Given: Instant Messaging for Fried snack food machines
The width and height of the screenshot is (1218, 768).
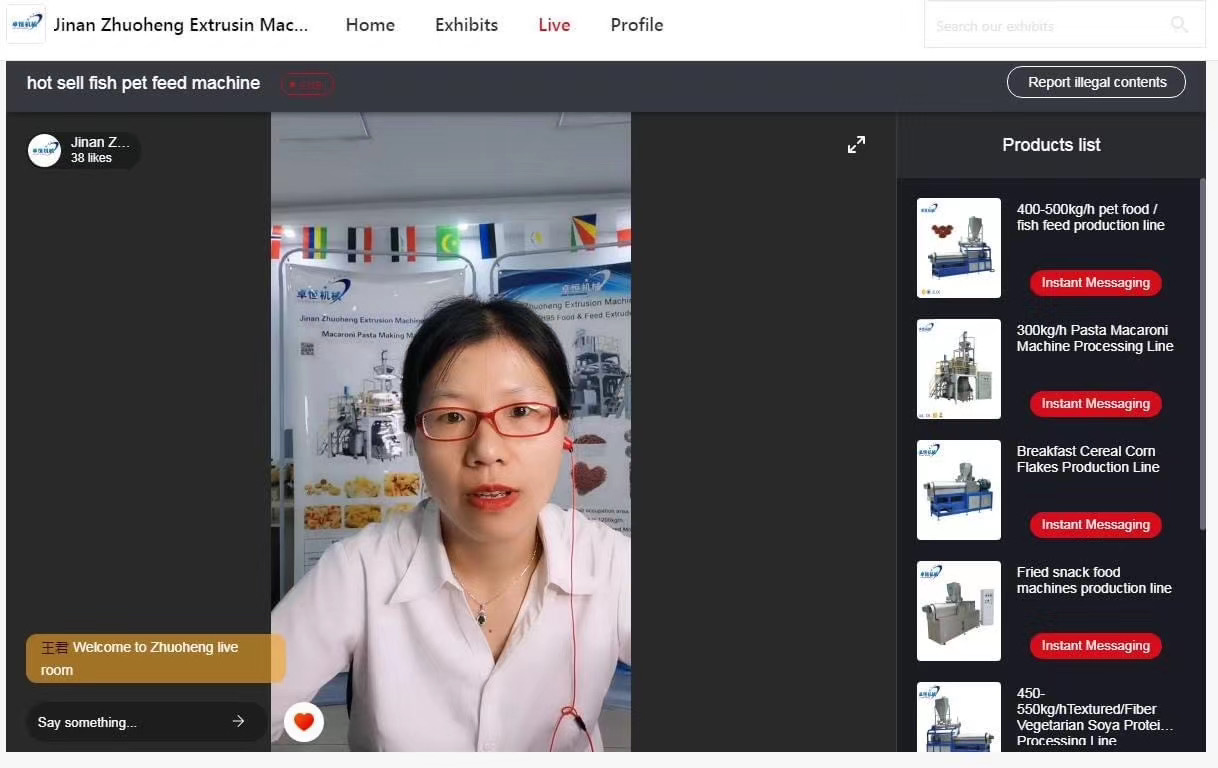Looking at the screenshot, I should click(1096, 646).
